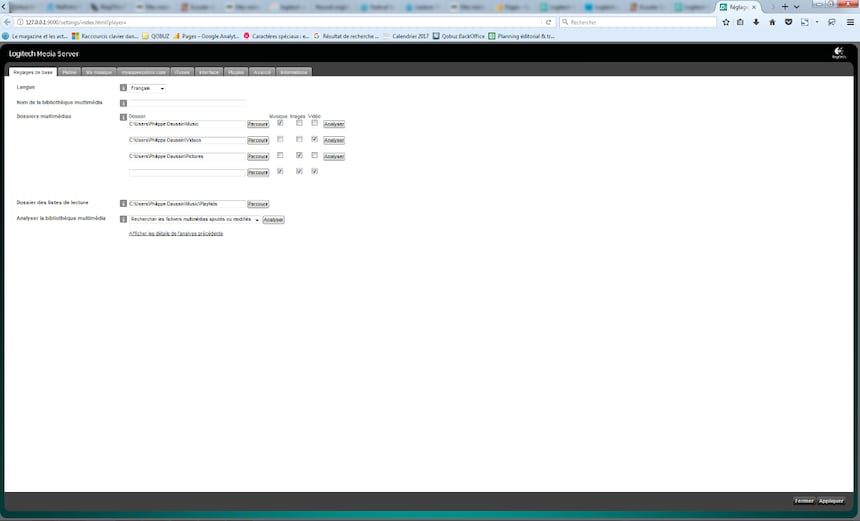Switch to the Ma musique tab

(x=99, y=72)
